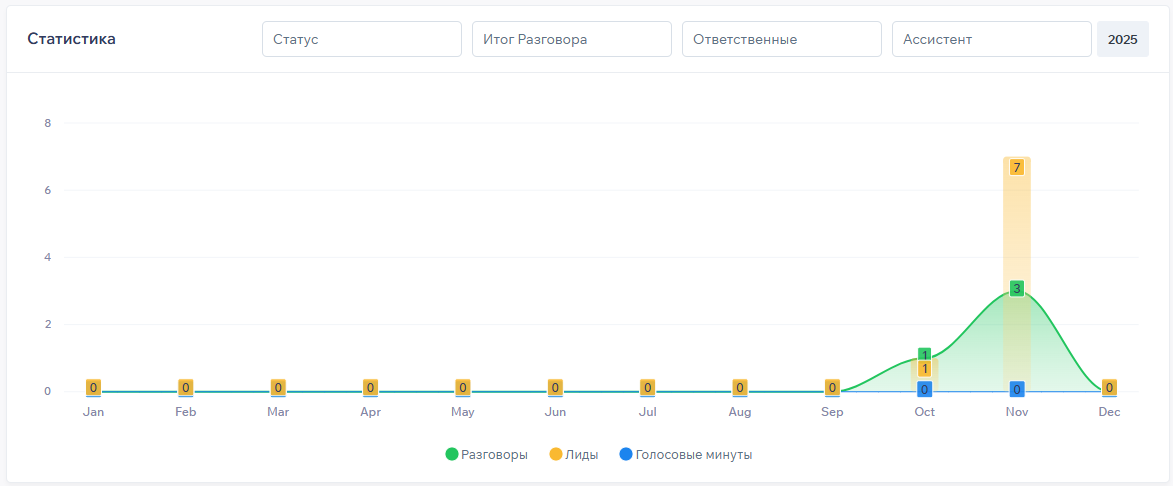Open the Статус filter dropdown
Screen dimensions: 1173x486
[x=361, y=39]
